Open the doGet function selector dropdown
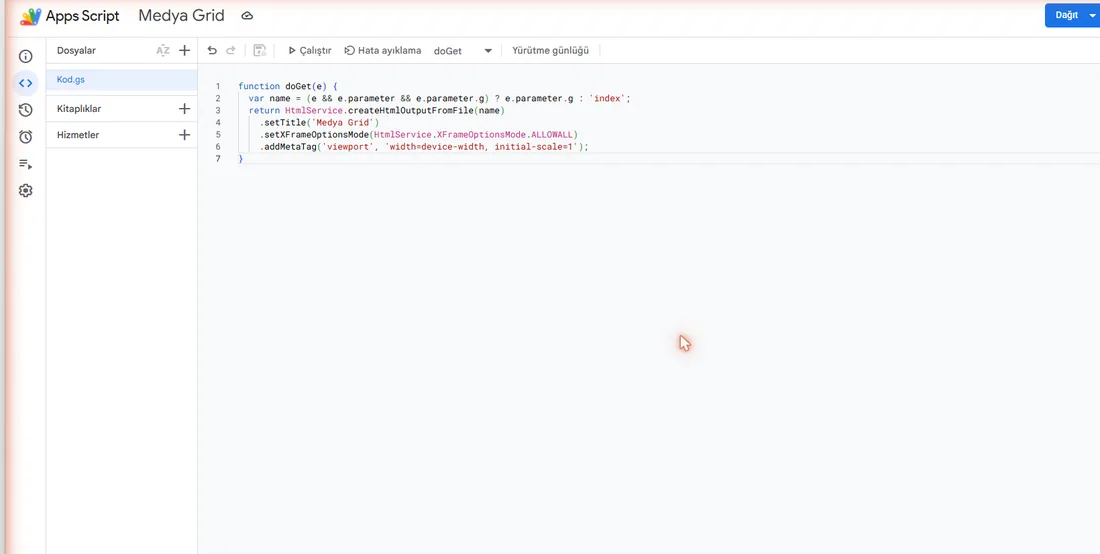 (463, 50)
